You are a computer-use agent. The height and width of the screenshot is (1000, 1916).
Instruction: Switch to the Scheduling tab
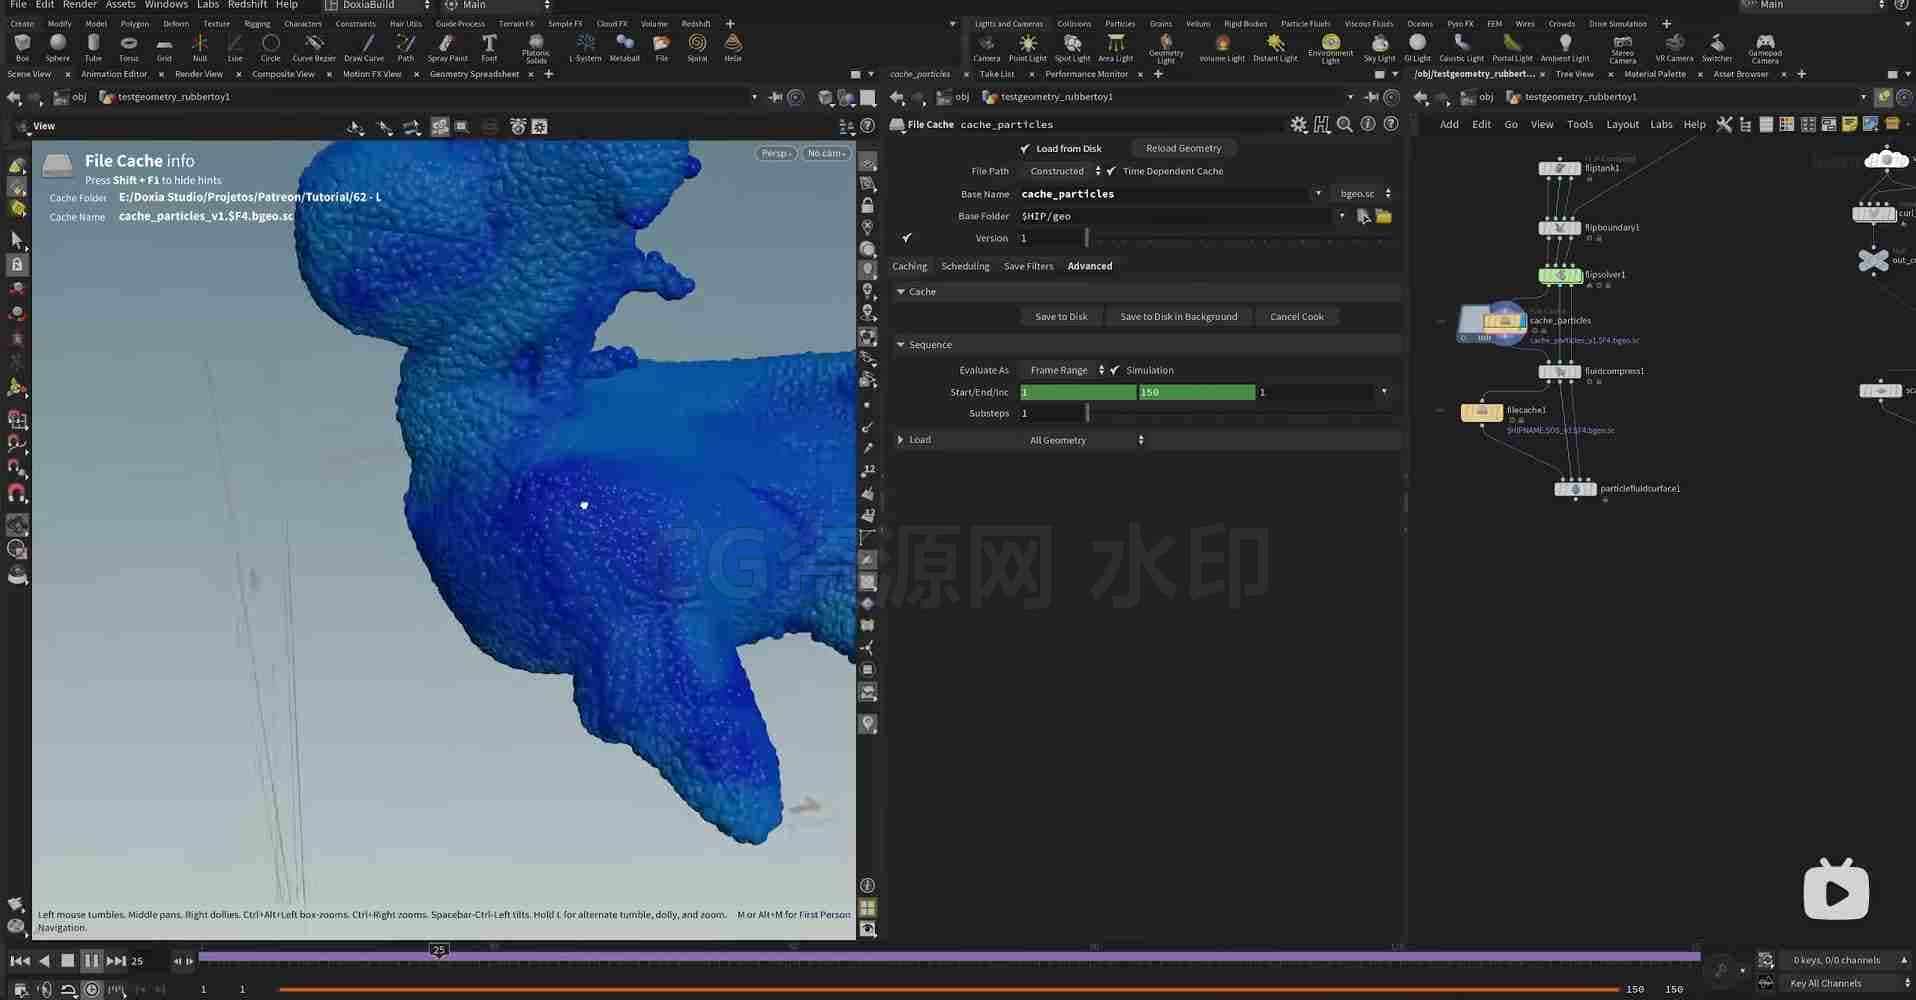[965, 266]
